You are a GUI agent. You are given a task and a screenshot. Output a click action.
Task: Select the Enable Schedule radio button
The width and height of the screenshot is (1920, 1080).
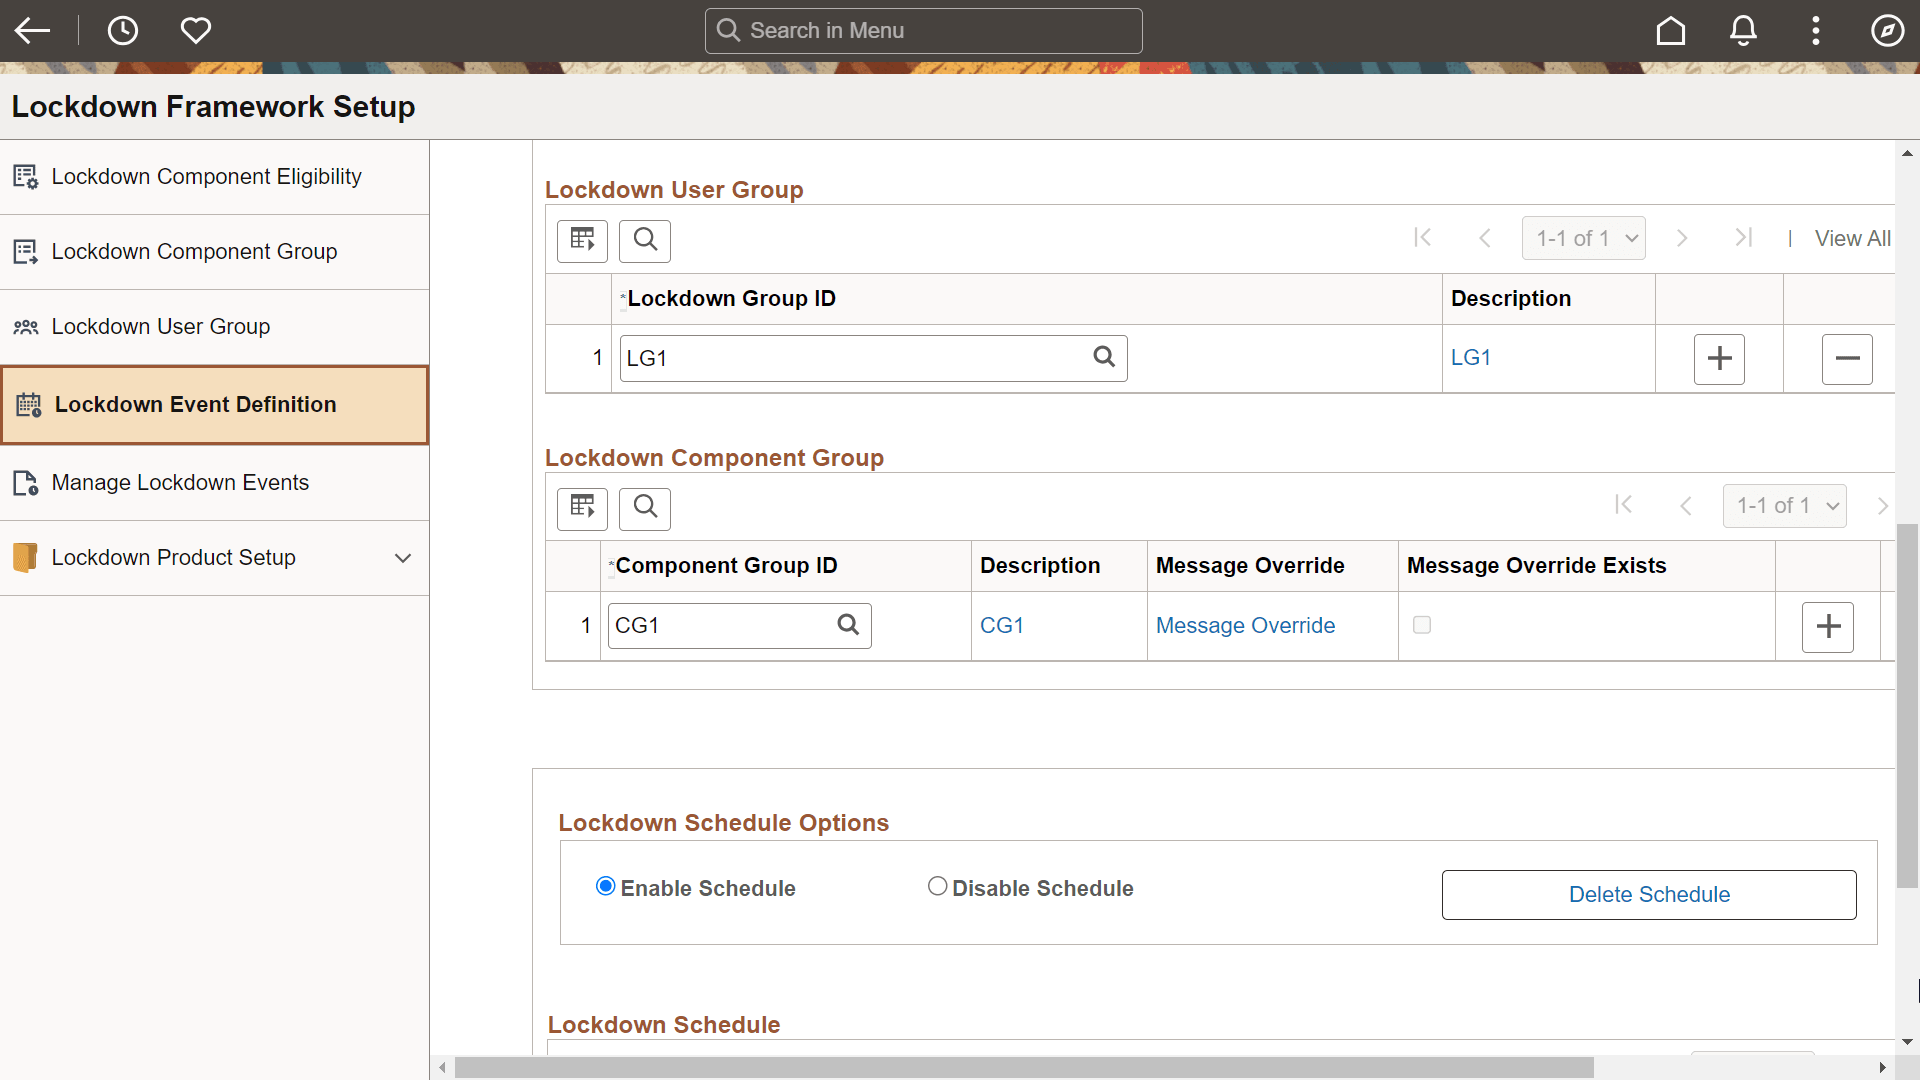point(605,887)
